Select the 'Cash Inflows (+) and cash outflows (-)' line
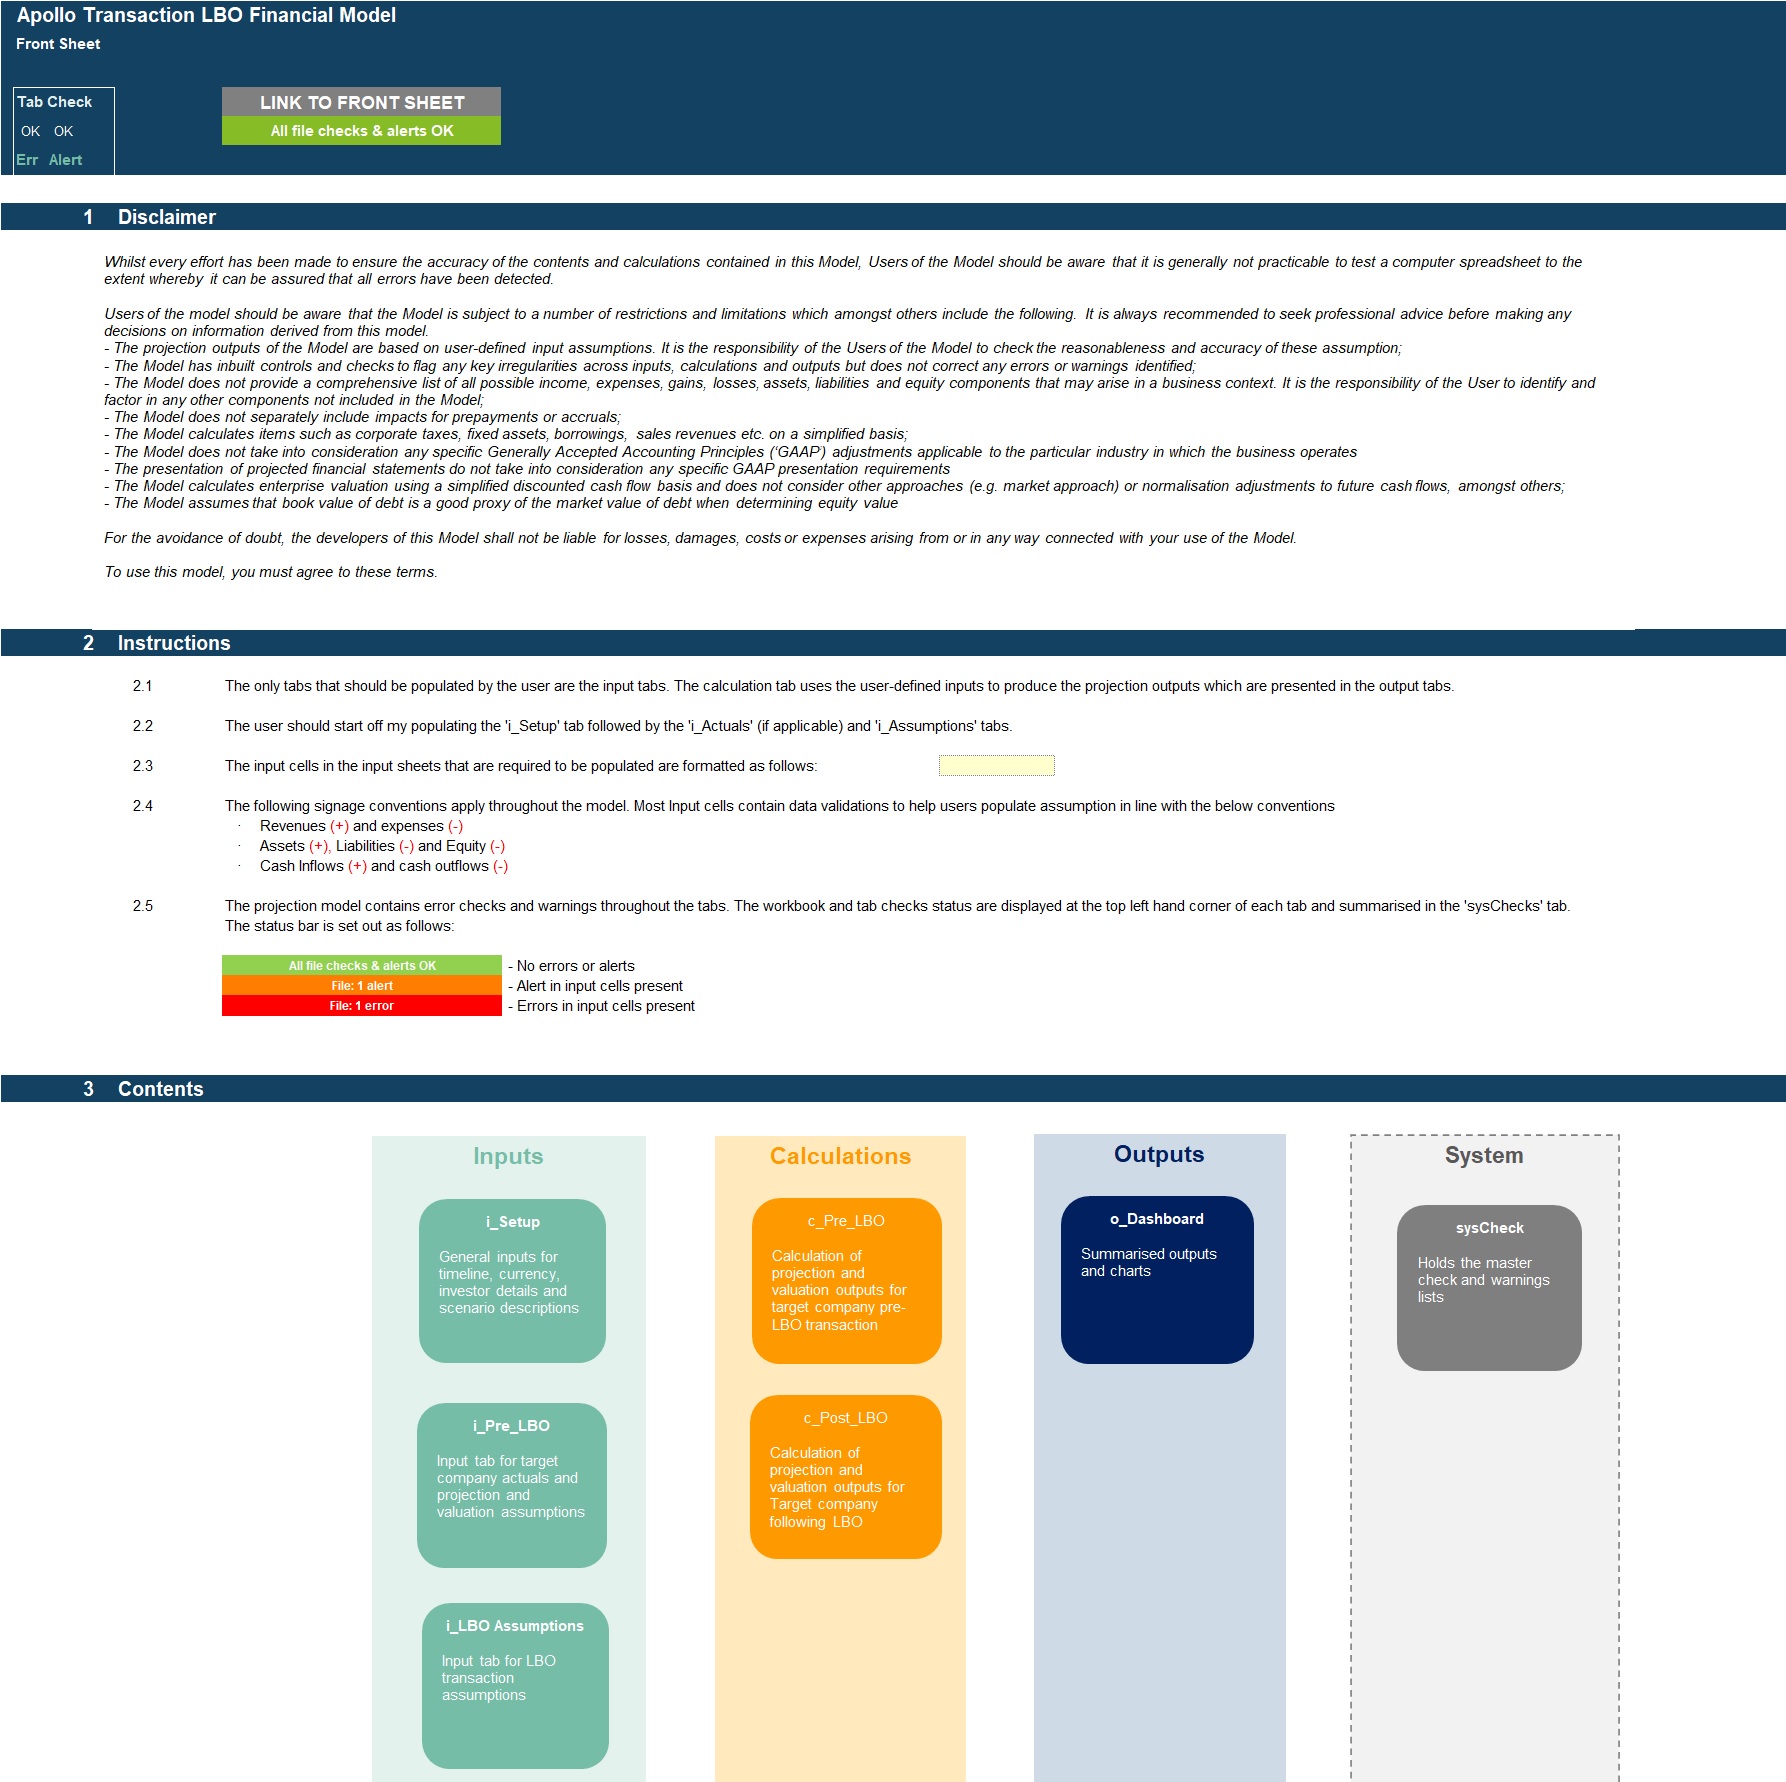1786x1782 pixels. tap(384, 866)
